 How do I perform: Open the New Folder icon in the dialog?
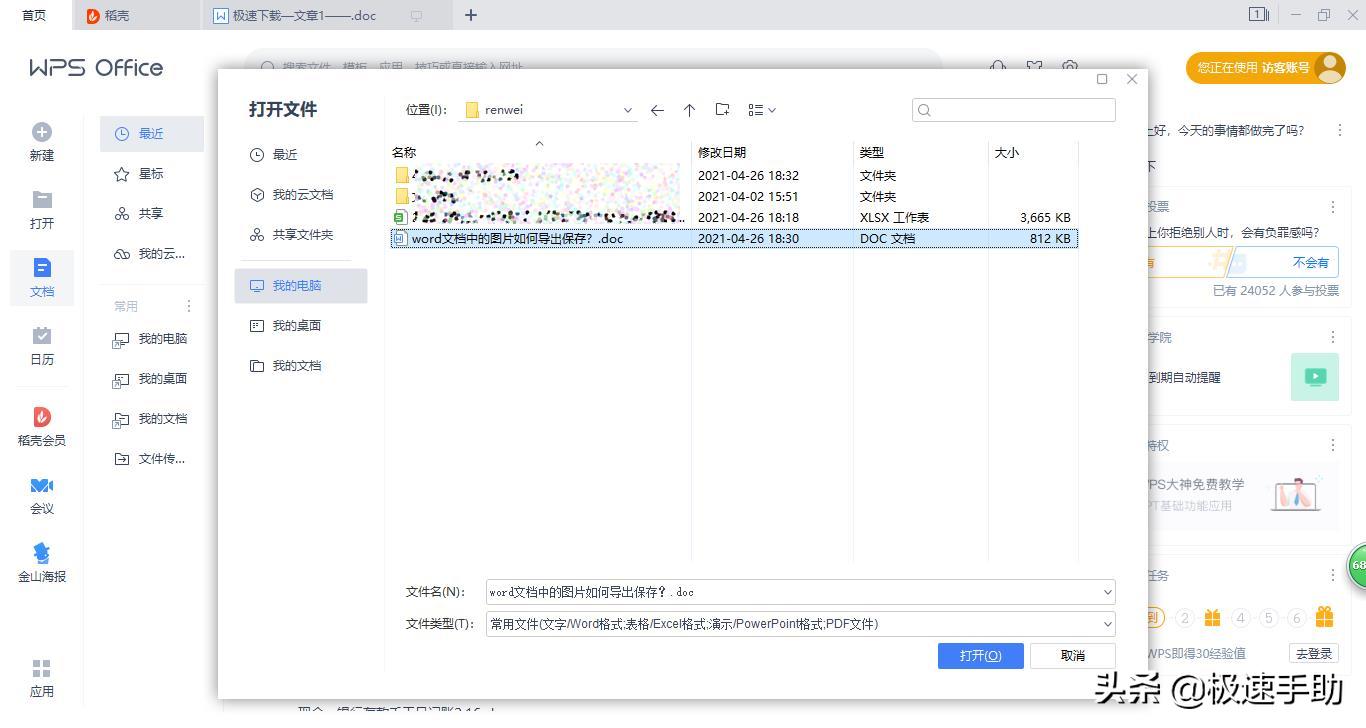click(x=722, y=110)
